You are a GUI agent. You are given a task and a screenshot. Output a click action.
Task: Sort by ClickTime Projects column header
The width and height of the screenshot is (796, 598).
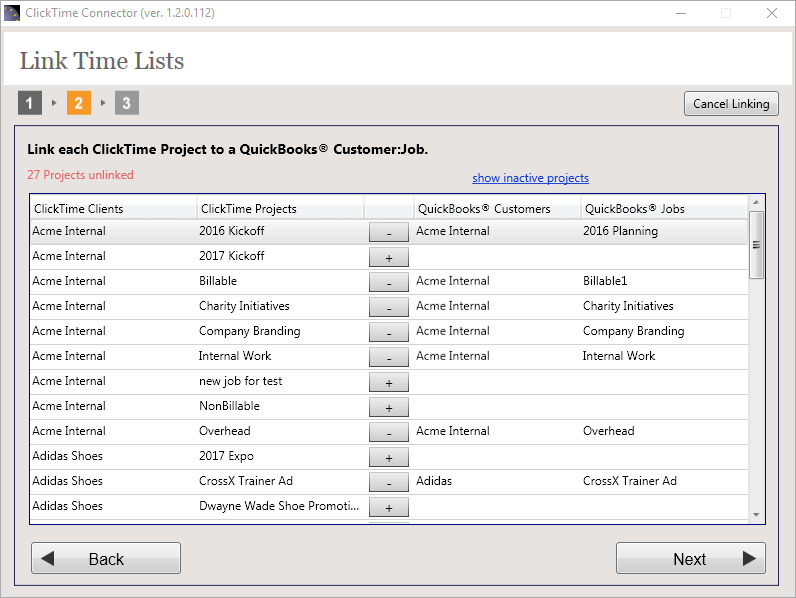coord(280,209)
